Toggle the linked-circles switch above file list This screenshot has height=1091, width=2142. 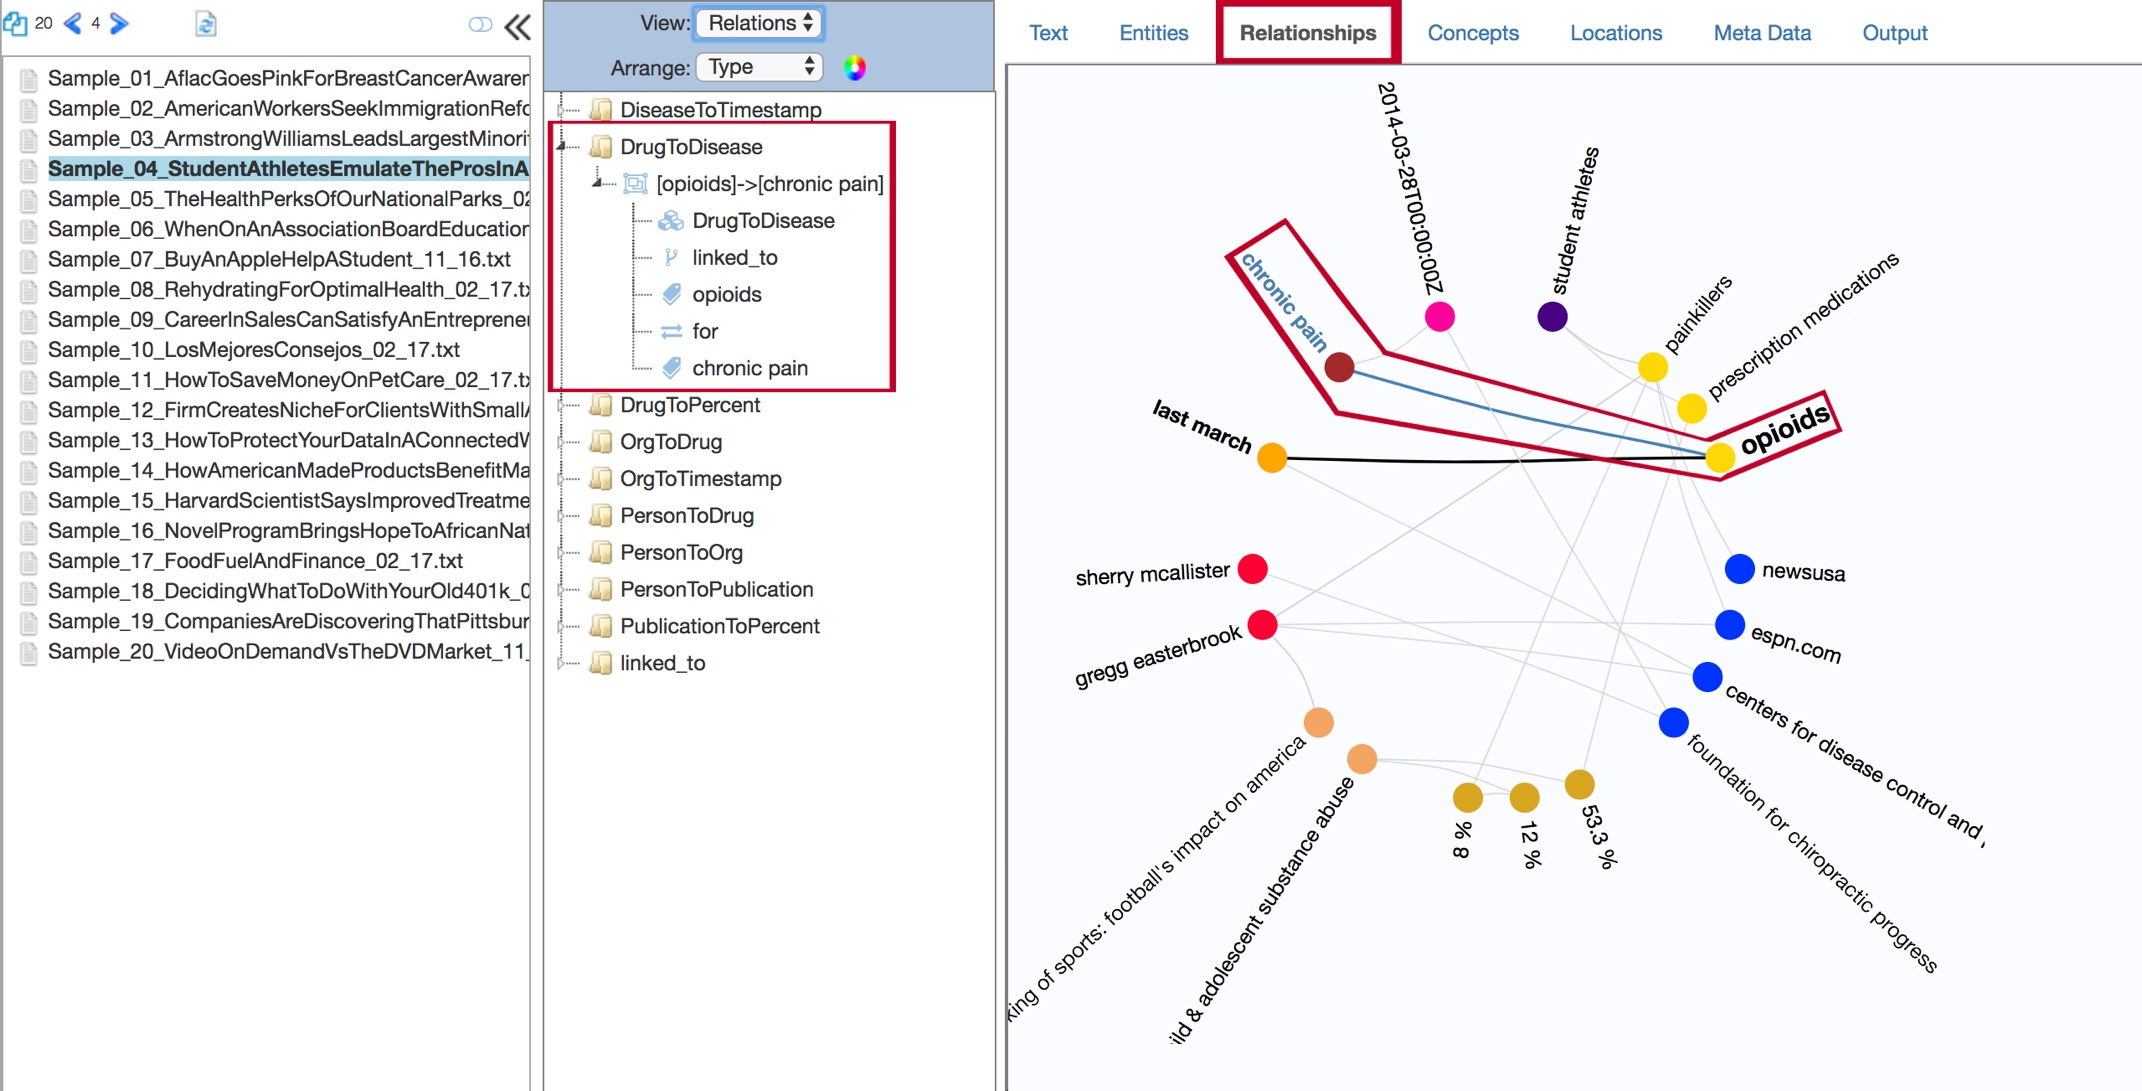coord(480,24)
